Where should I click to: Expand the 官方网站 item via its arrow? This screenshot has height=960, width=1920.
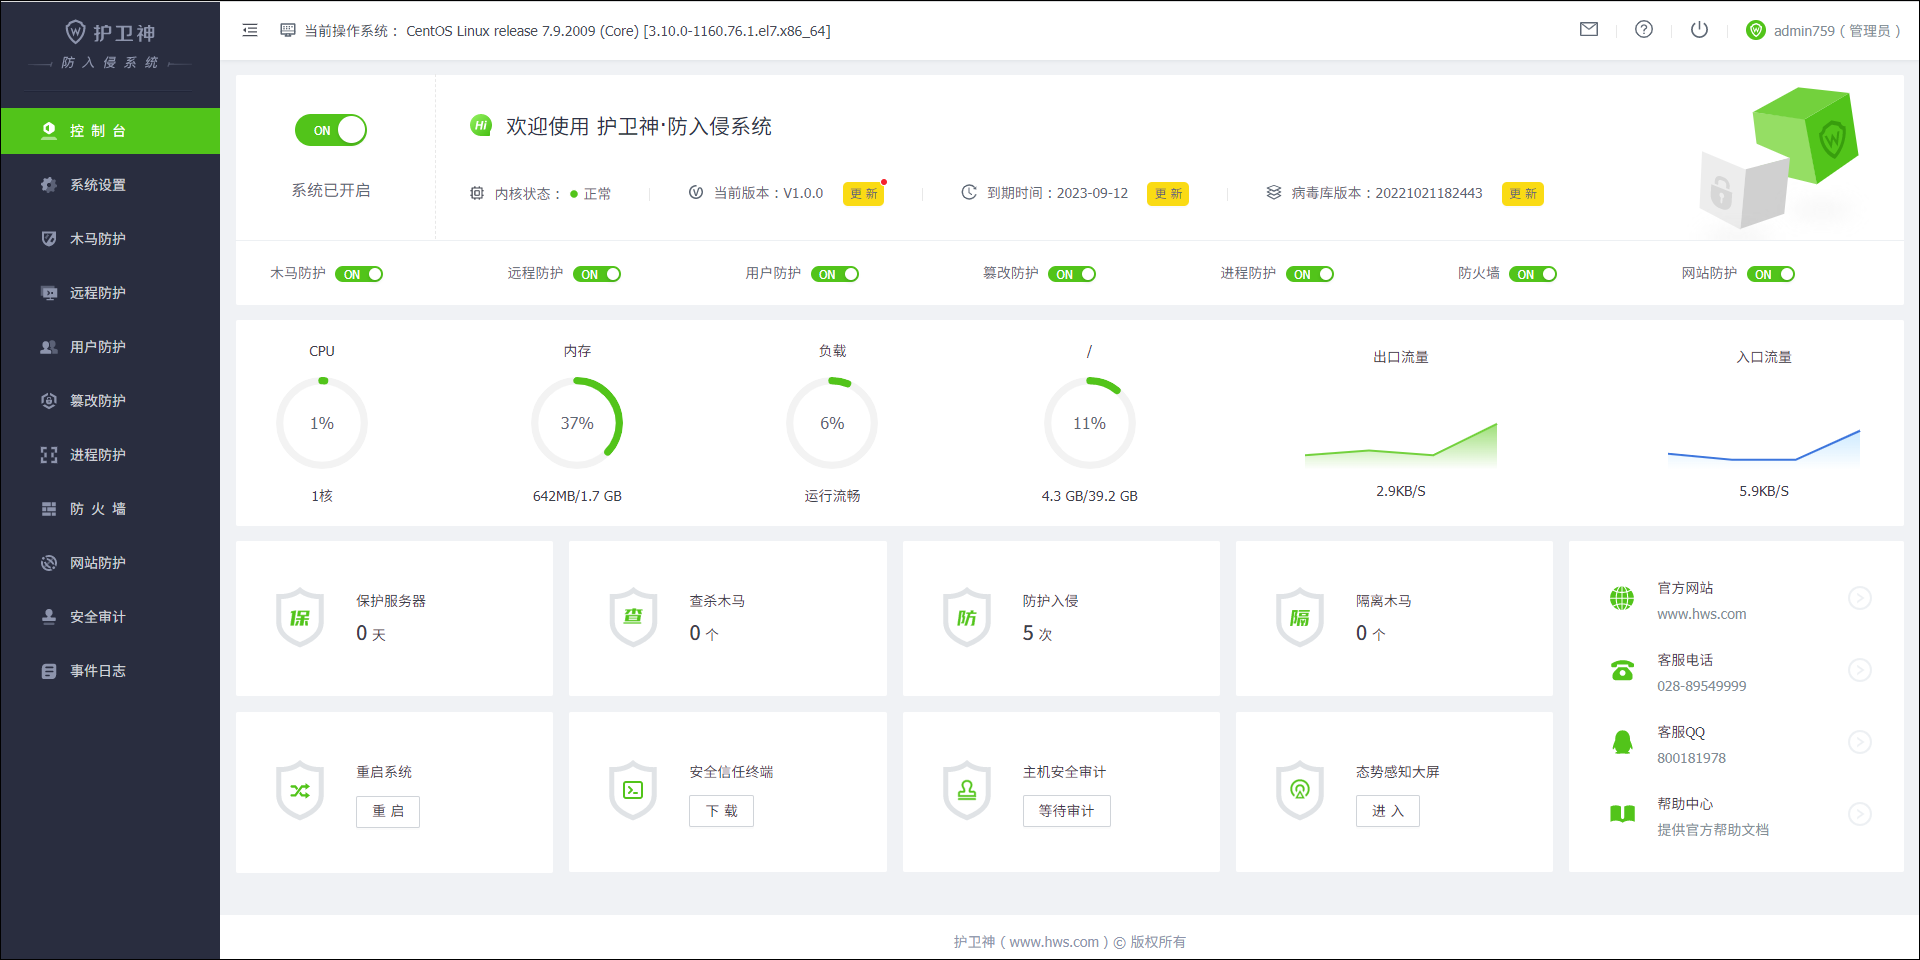point(1861,598)
